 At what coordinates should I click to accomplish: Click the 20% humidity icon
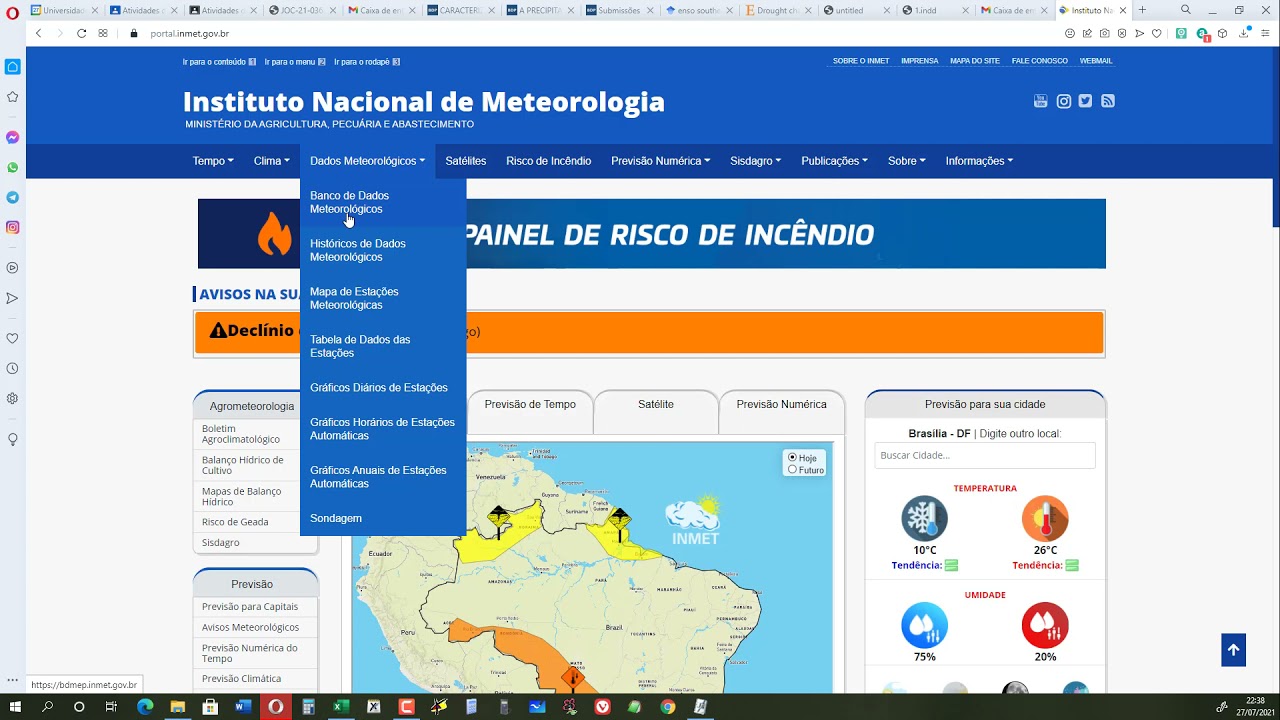point(1045,625)
